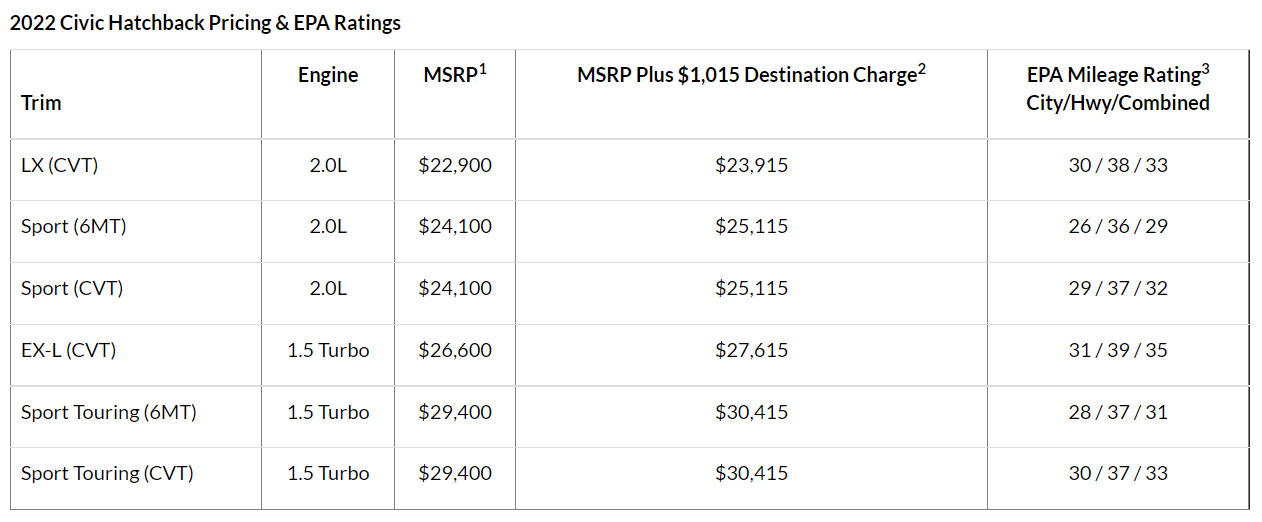
Task: Select the 31 / 39 / 35 mileage rating
Action: (1117, 350)
